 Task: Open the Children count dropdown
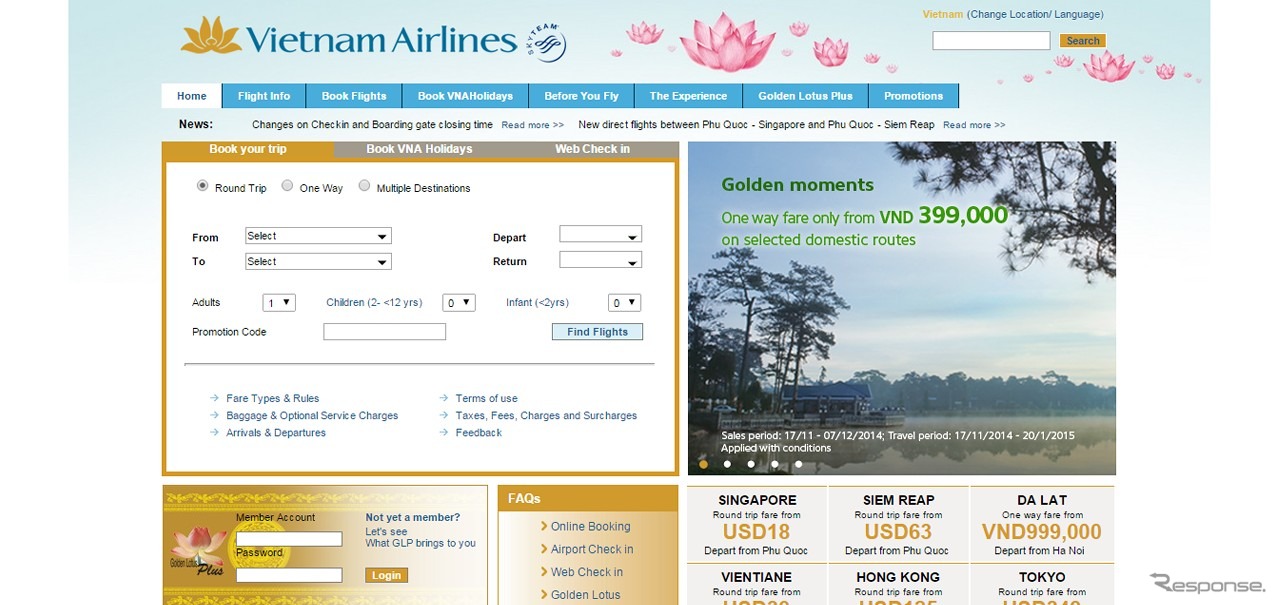pyautogui.click(x=459, y=302)
